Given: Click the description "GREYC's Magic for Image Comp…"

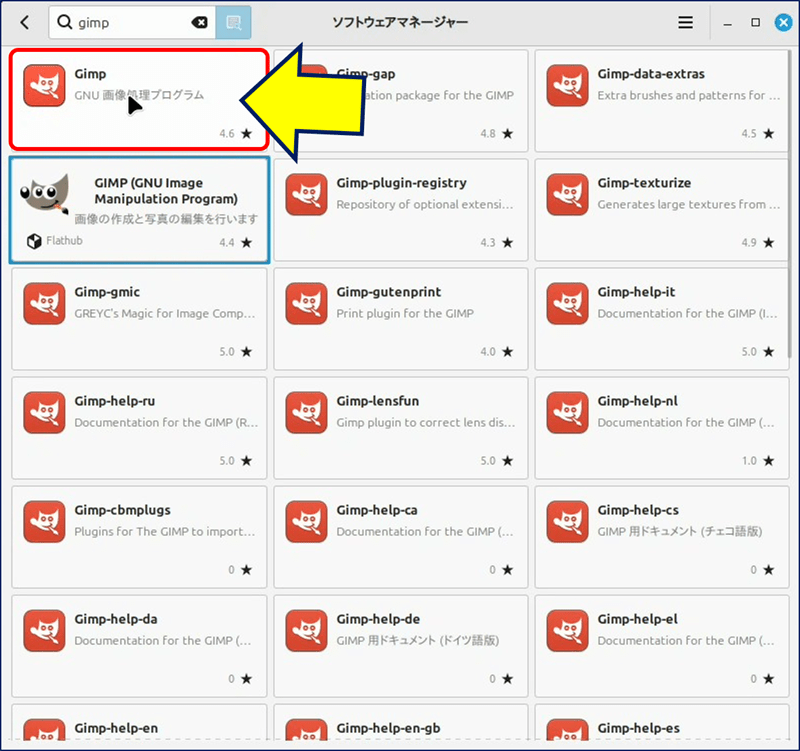Looking at the screenshot, I should [165, 314].
